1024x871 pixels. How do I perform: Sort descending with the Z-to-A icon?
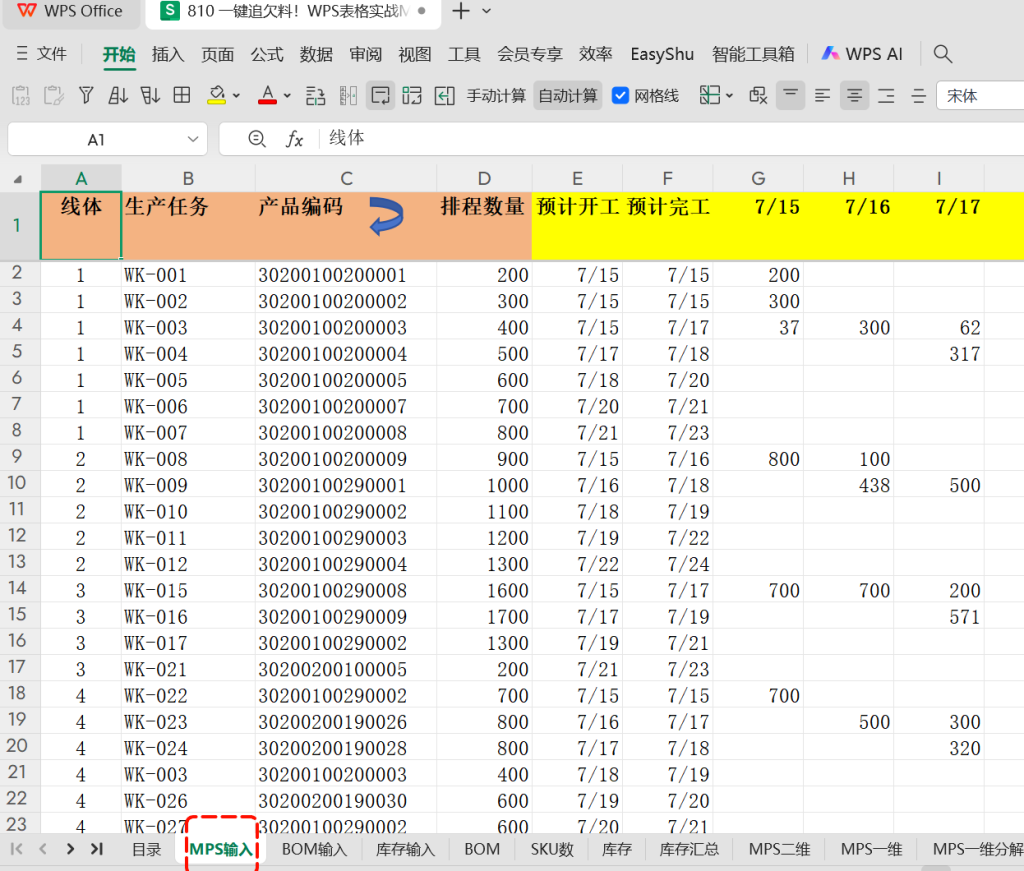point(150,96)
